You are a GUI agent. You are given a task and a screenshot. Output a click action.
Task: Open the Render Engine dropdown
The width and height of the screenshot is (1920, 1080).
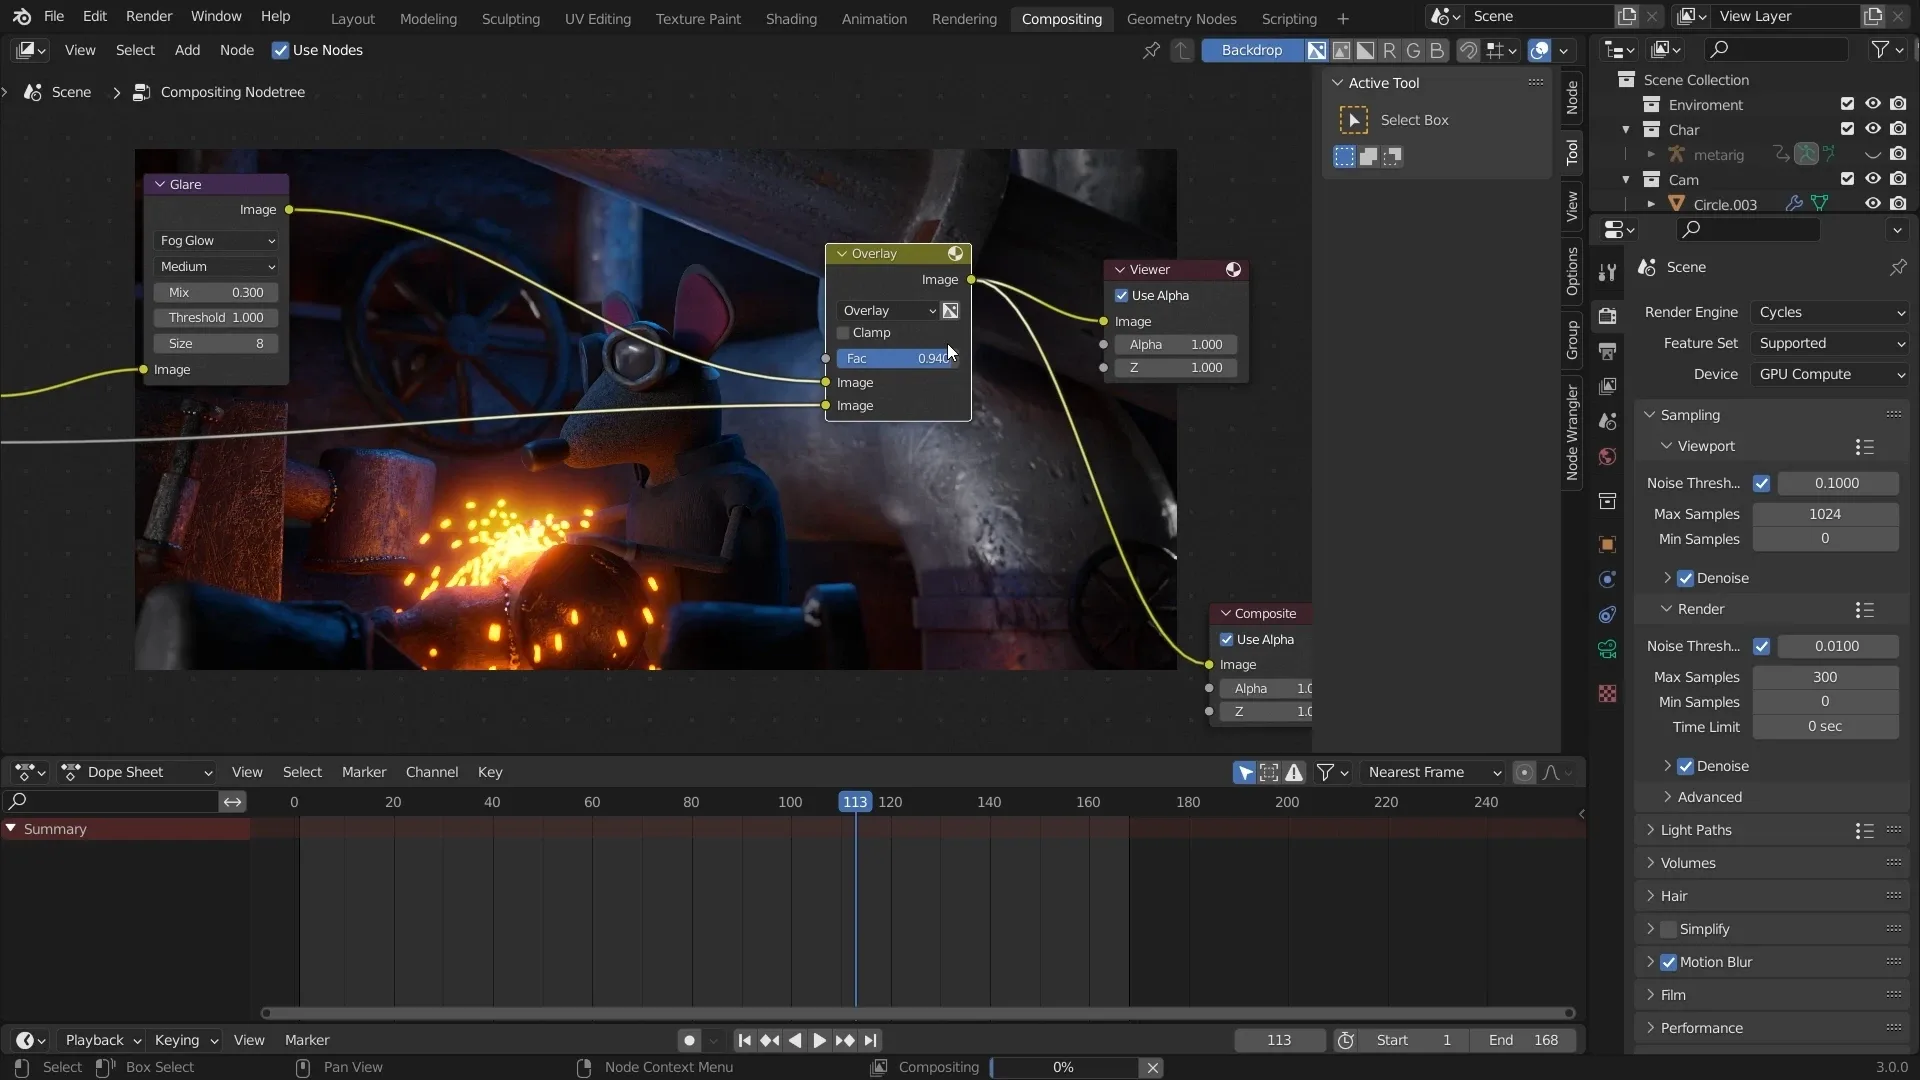1830,312
